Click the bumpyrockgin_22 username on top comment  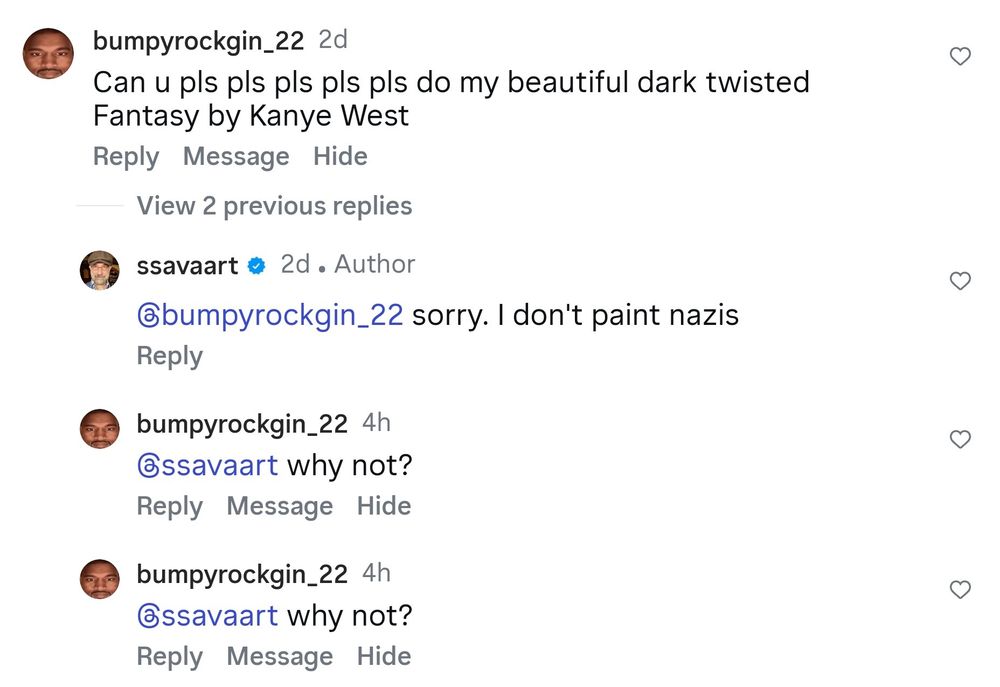click(198, 41)
